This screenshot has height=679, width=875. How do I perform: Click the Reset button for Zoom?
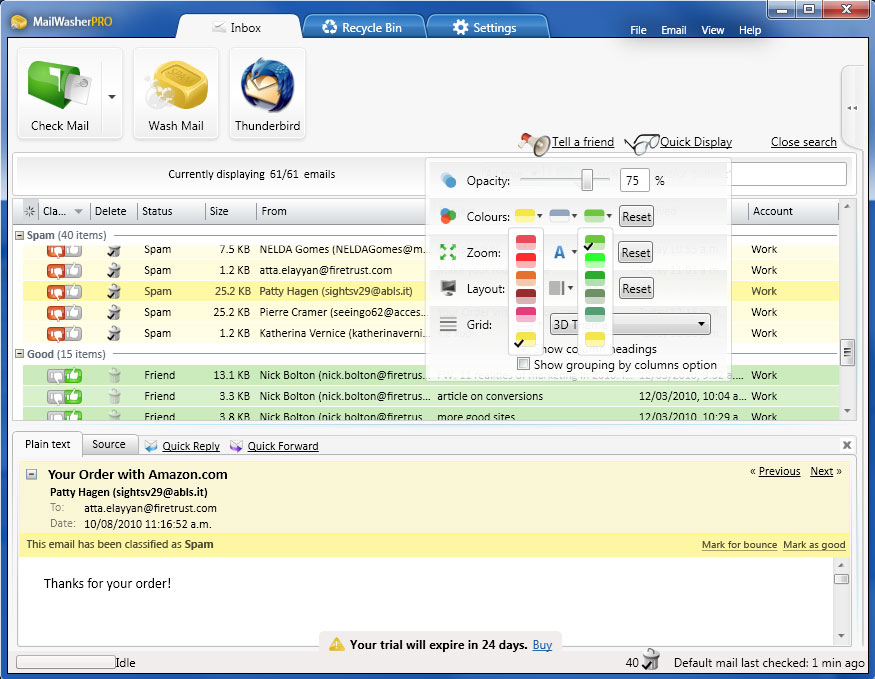[636, 253]
